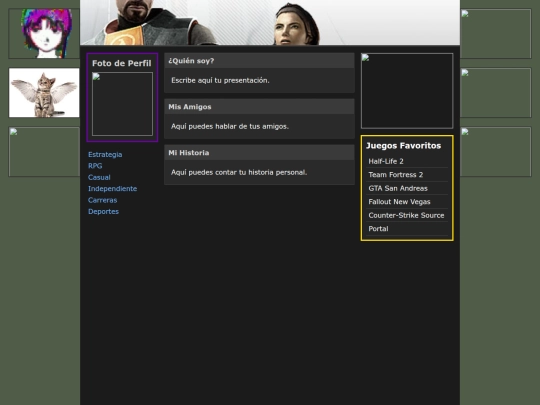Click the 'Escribe aquí tu presentación.' text
The width and height of the screenshot is (540, 405).
[x=220, y=80]
